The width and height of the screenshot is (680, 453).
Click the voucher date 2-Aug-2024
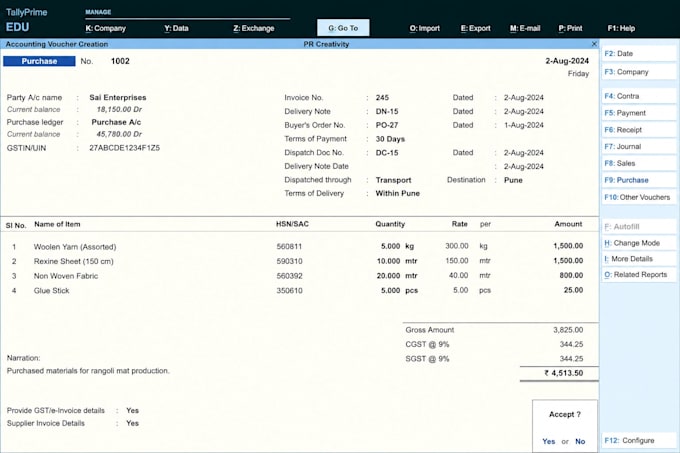[567, 61]
